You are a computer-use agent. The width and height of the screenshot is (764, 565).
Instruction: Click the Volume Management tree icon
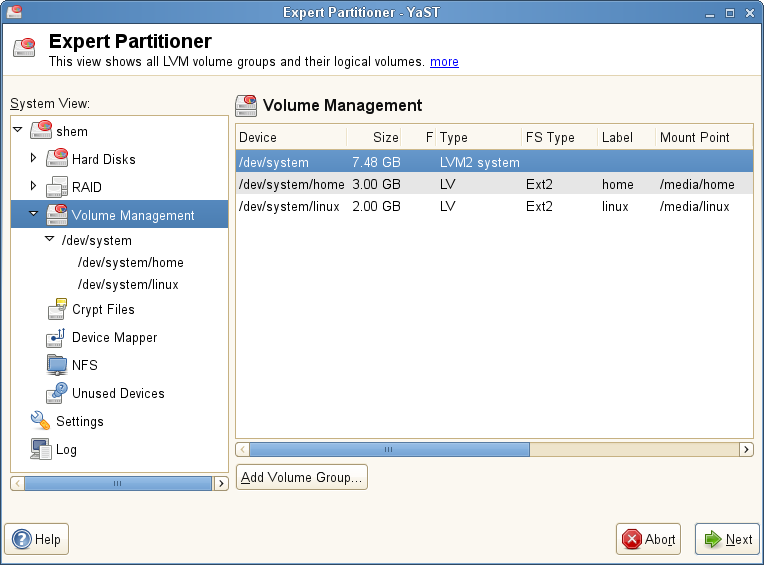pos(57,215)
